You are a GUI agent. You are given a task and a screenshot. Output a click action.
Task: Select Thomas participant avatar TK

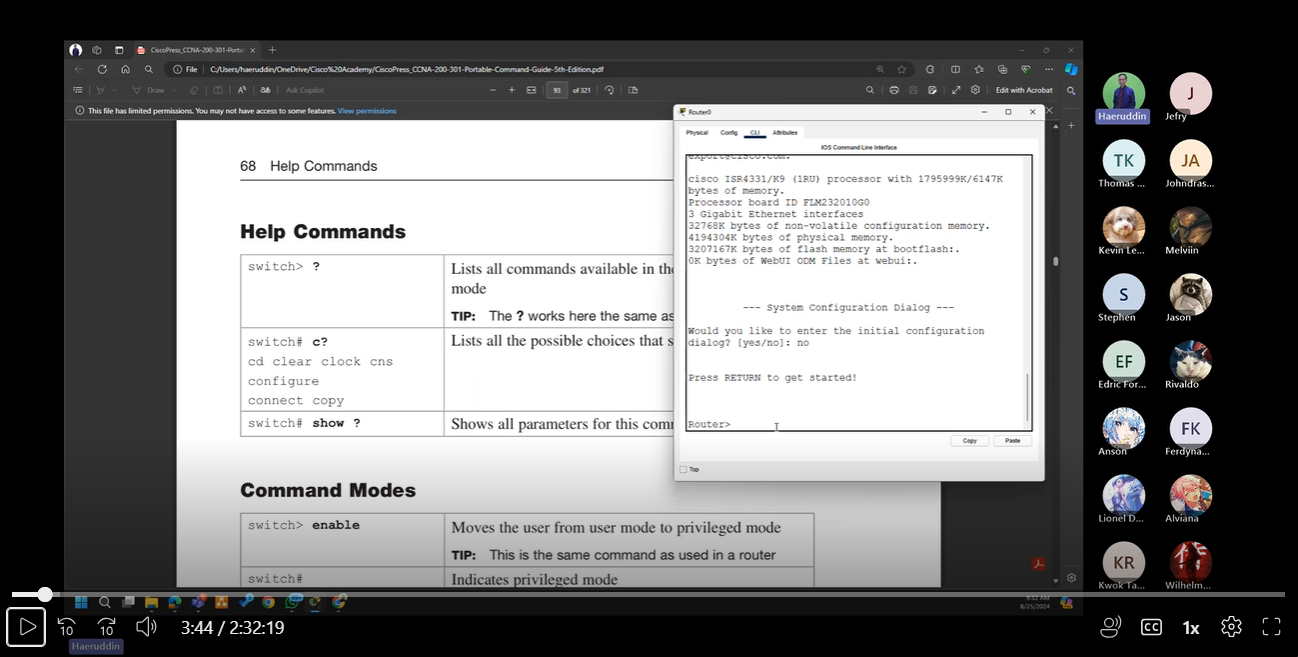coord(1124,160)
